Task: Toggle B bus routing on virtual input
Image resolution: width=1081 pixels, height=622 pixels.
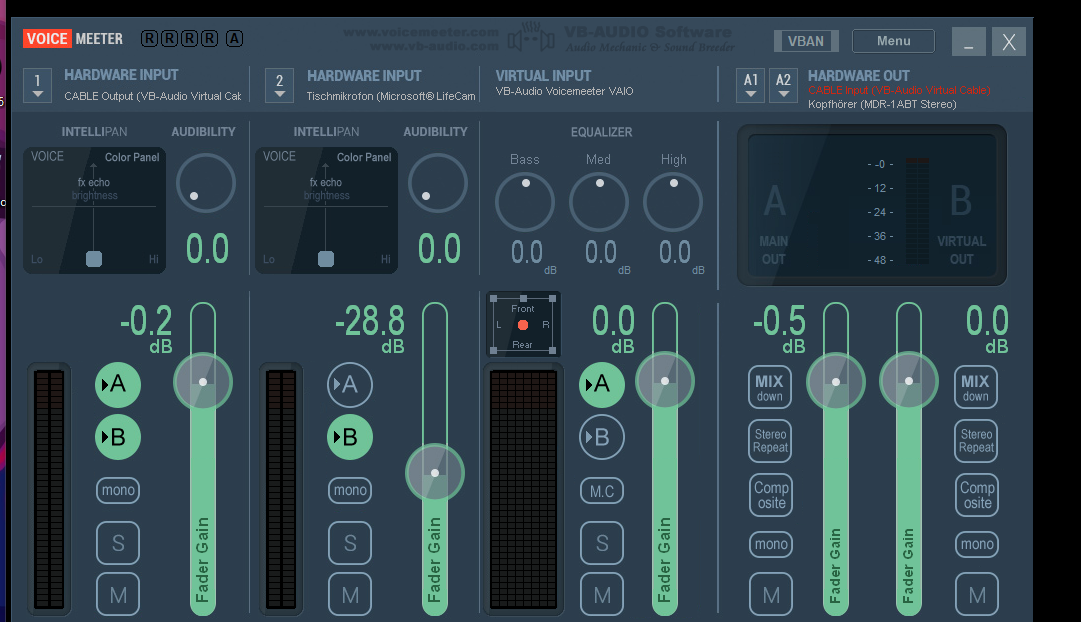Action: tap(602, 437)
